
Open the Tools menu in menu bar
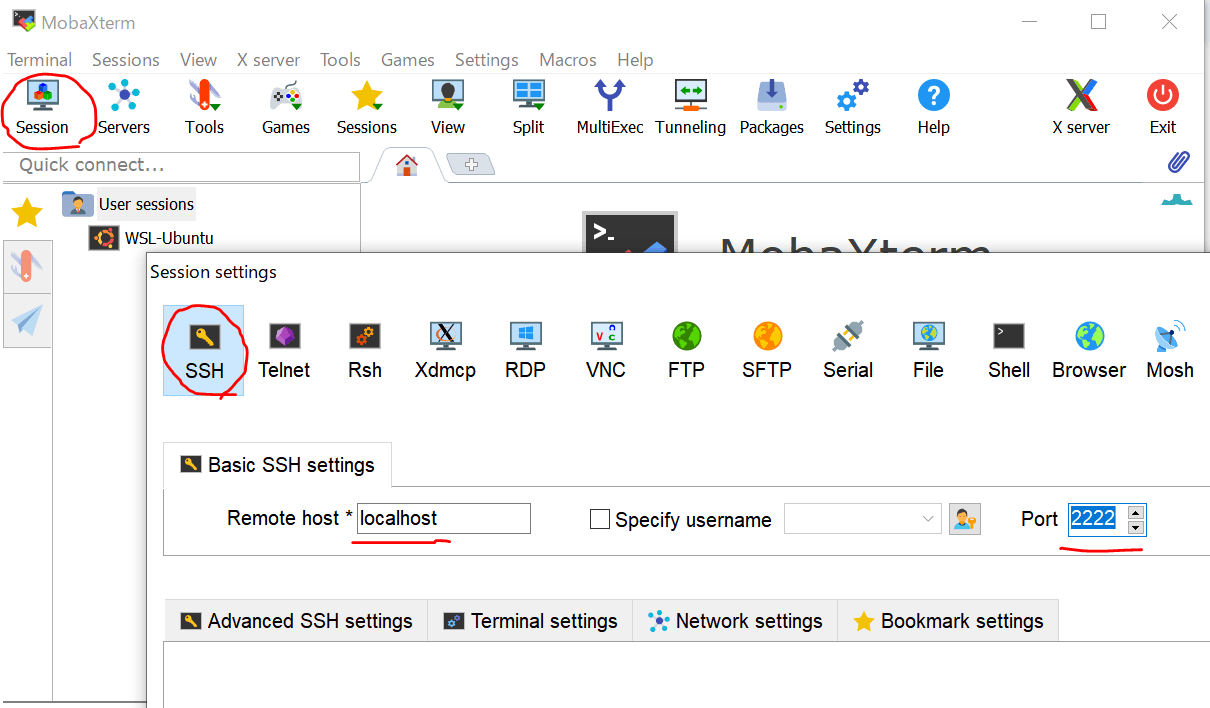coord(341,60)
